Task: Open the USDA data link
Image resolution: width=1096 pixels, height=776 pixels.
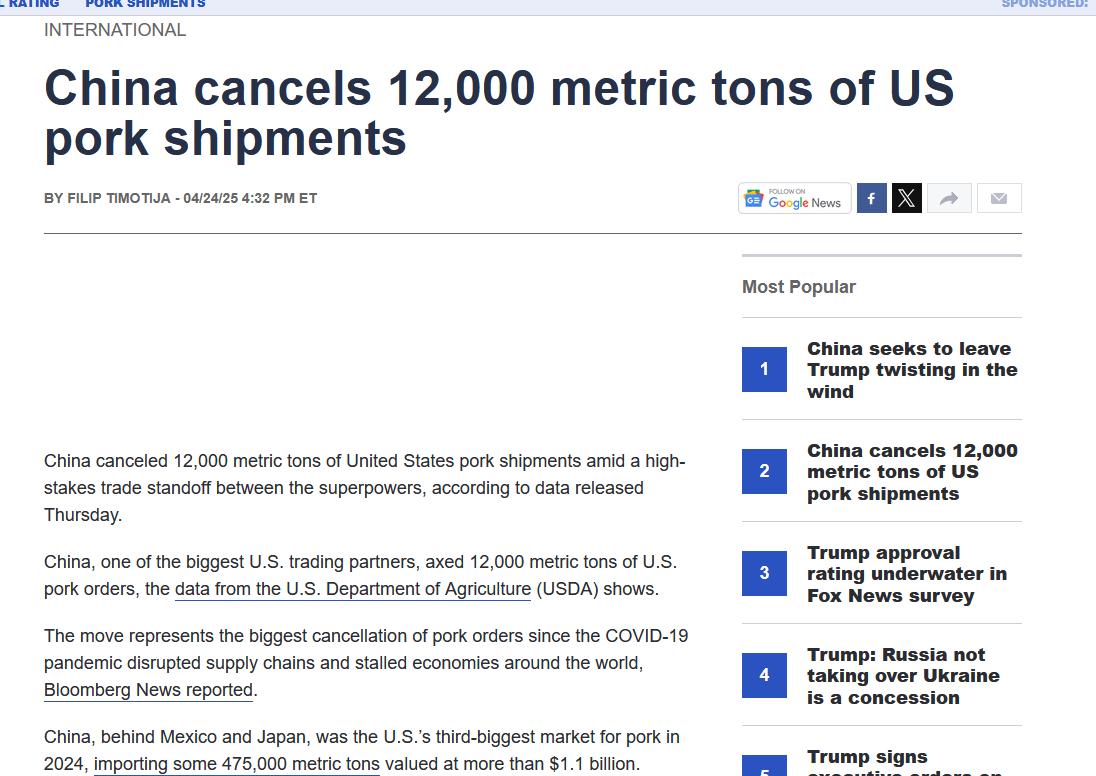Action: pos(353,589)
